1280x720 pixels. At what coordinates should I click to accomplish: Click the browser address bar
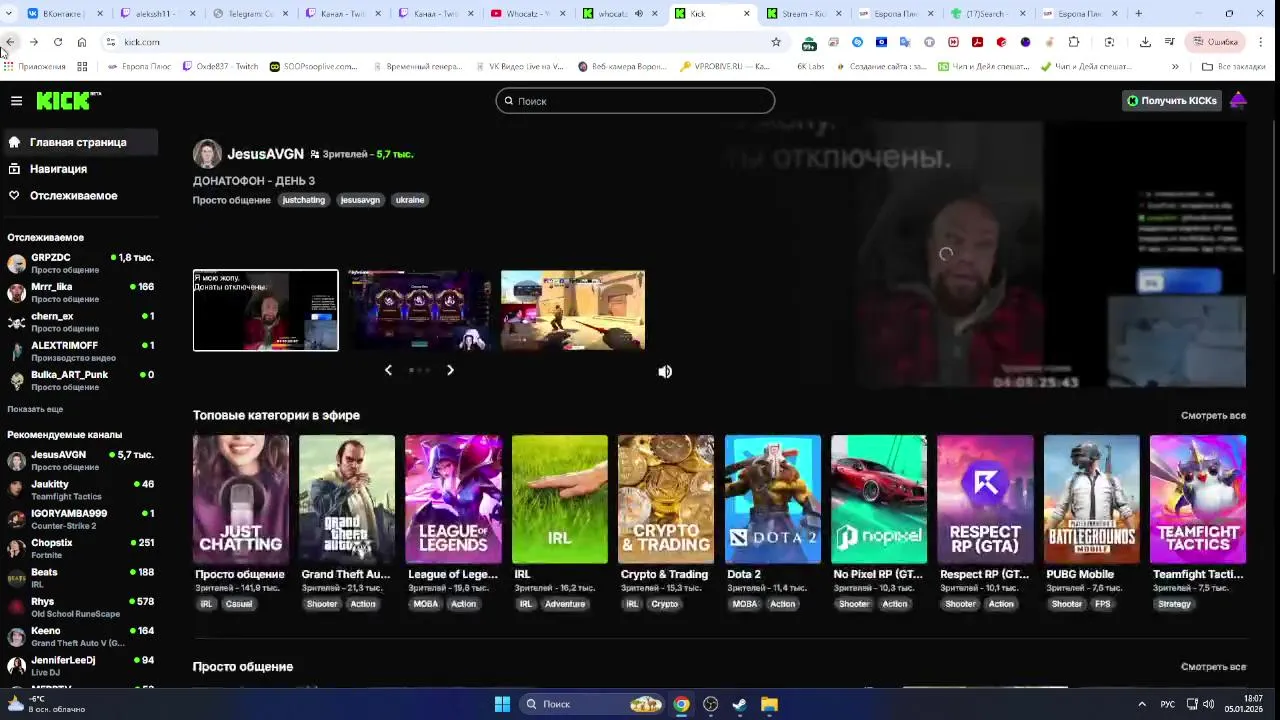(440, 42)
